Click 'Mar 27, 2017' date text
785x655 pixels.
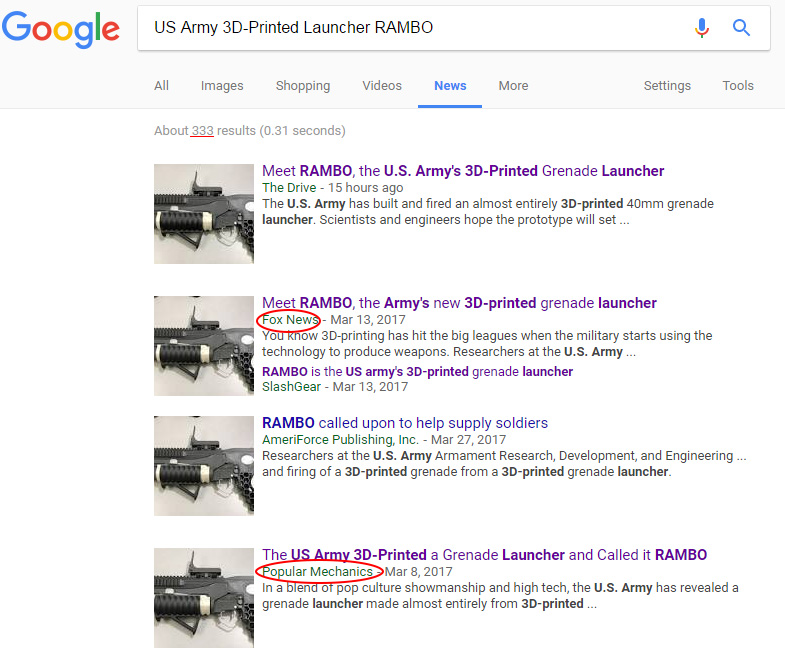click(469, 440)
